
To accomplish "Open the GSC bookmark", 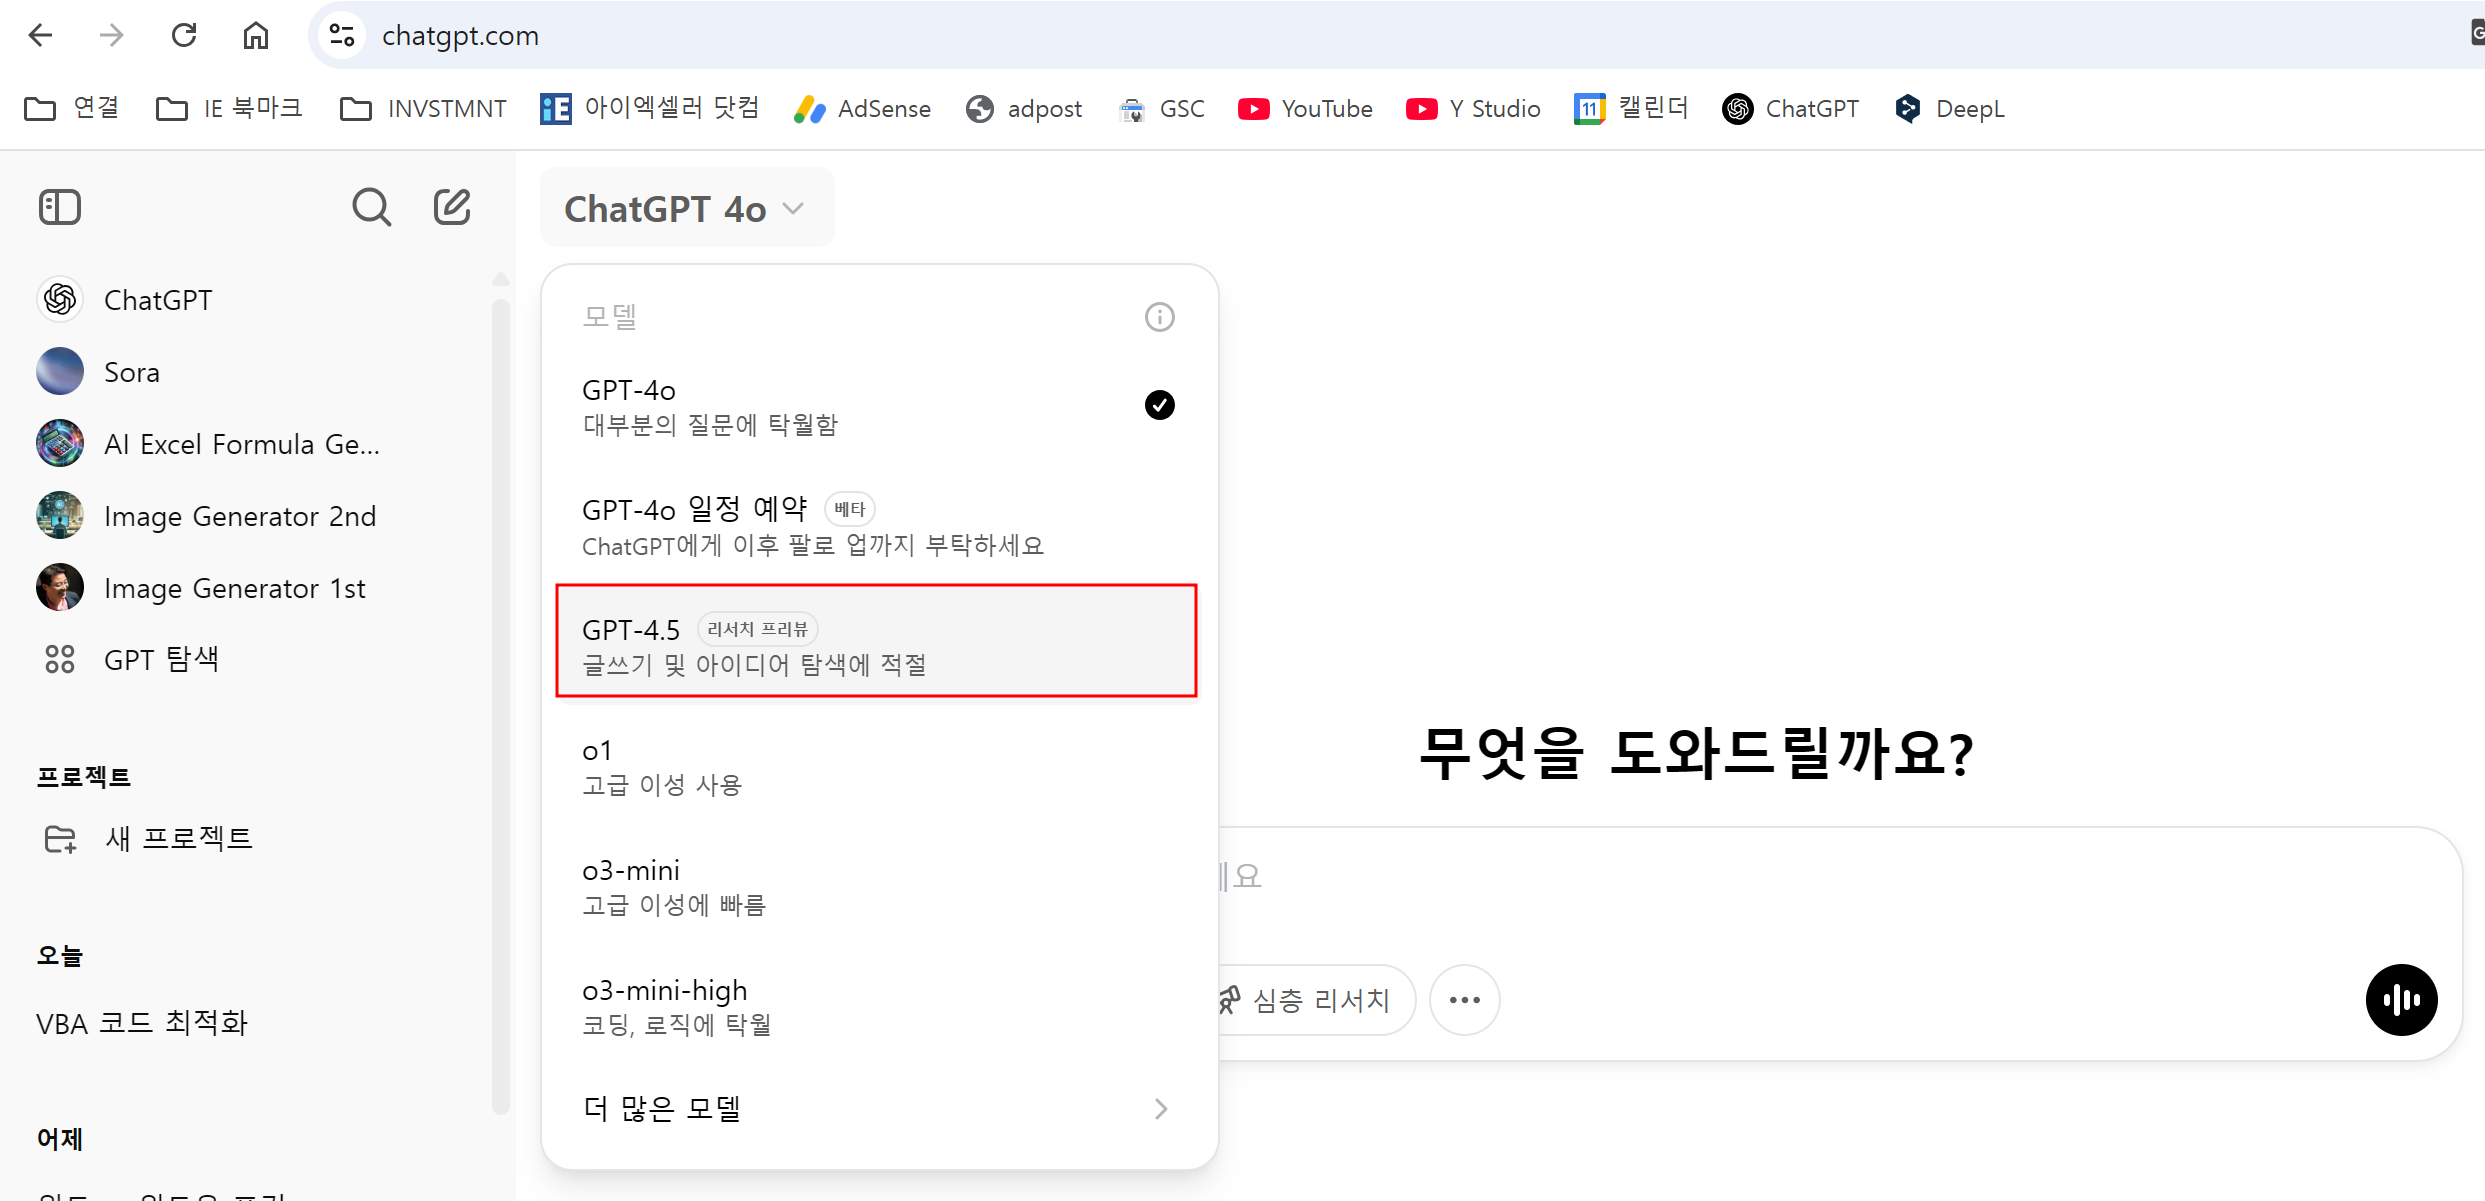I will pos(1161,108).
